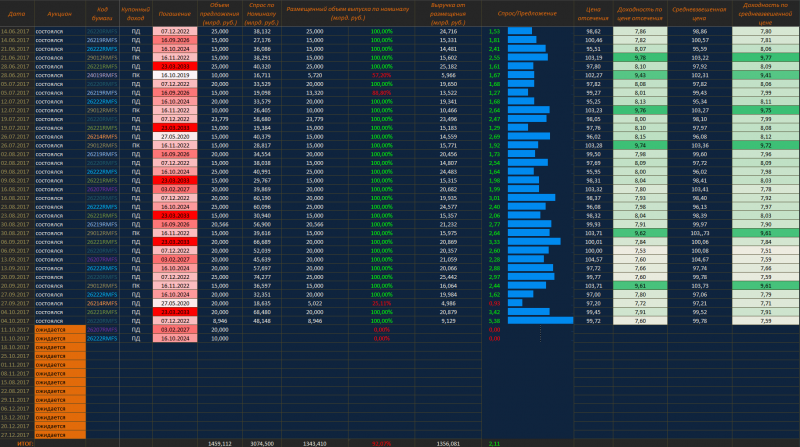Select the red 88,80% placement cell

tap(381, 93)
